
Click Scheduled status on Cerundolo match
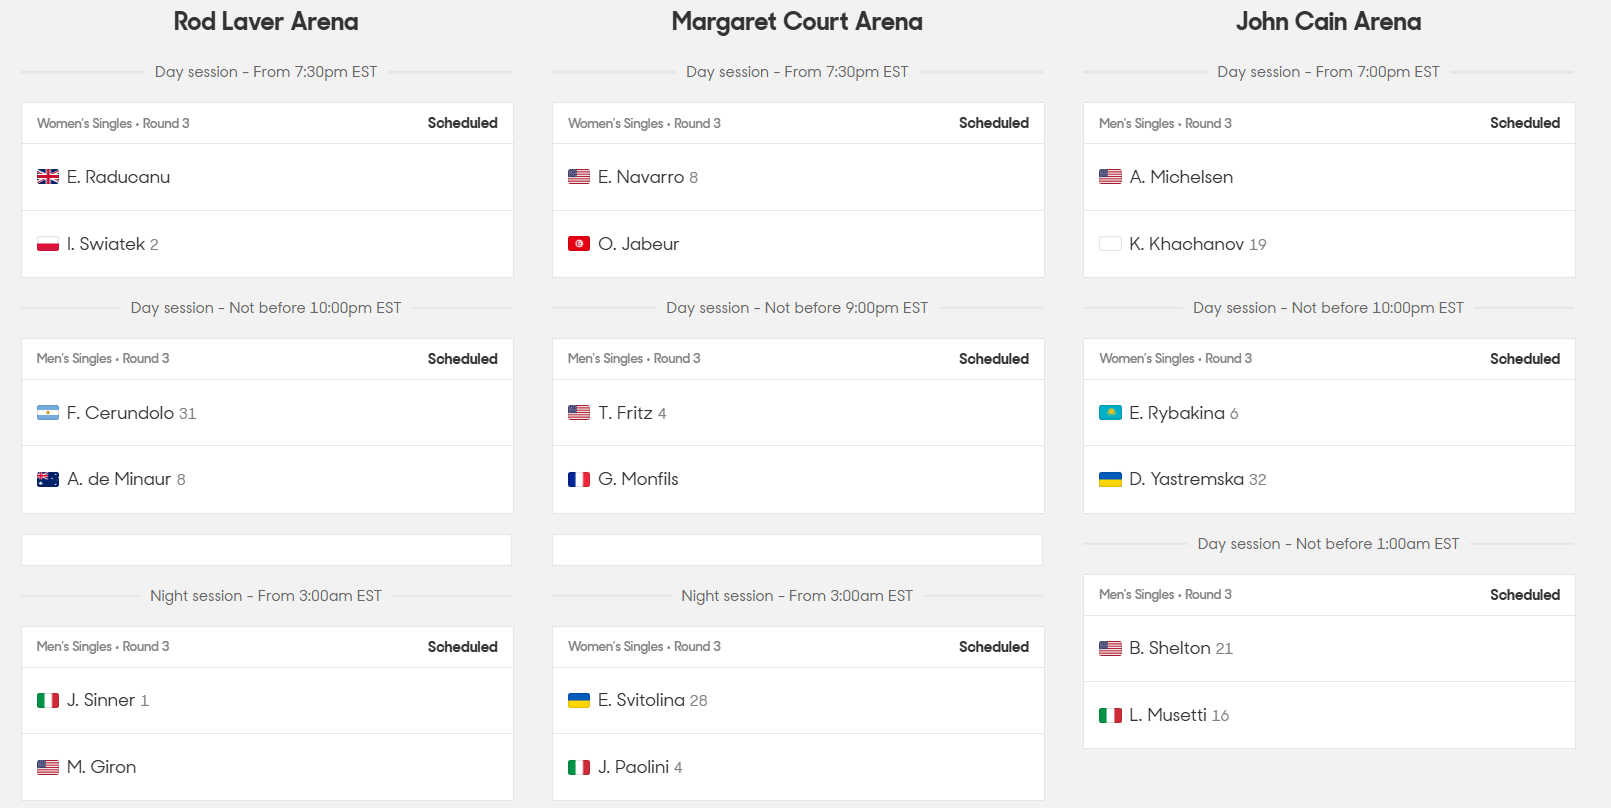click(462, 359)
